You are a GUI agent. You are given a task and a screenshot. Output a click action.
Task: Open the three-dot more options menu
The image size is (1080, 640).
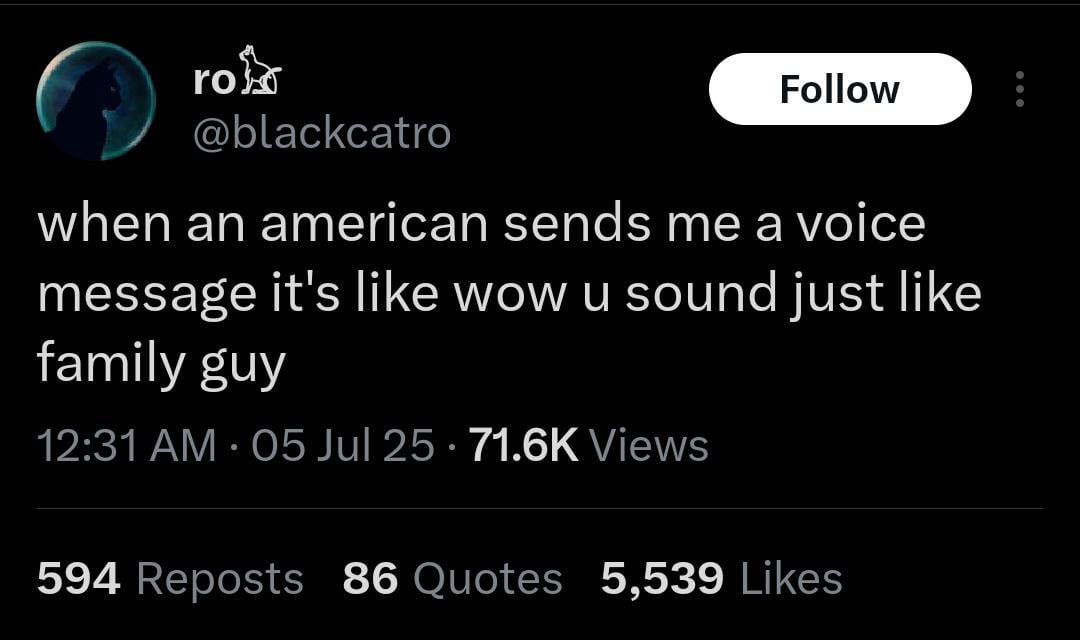click(1020, 89)
